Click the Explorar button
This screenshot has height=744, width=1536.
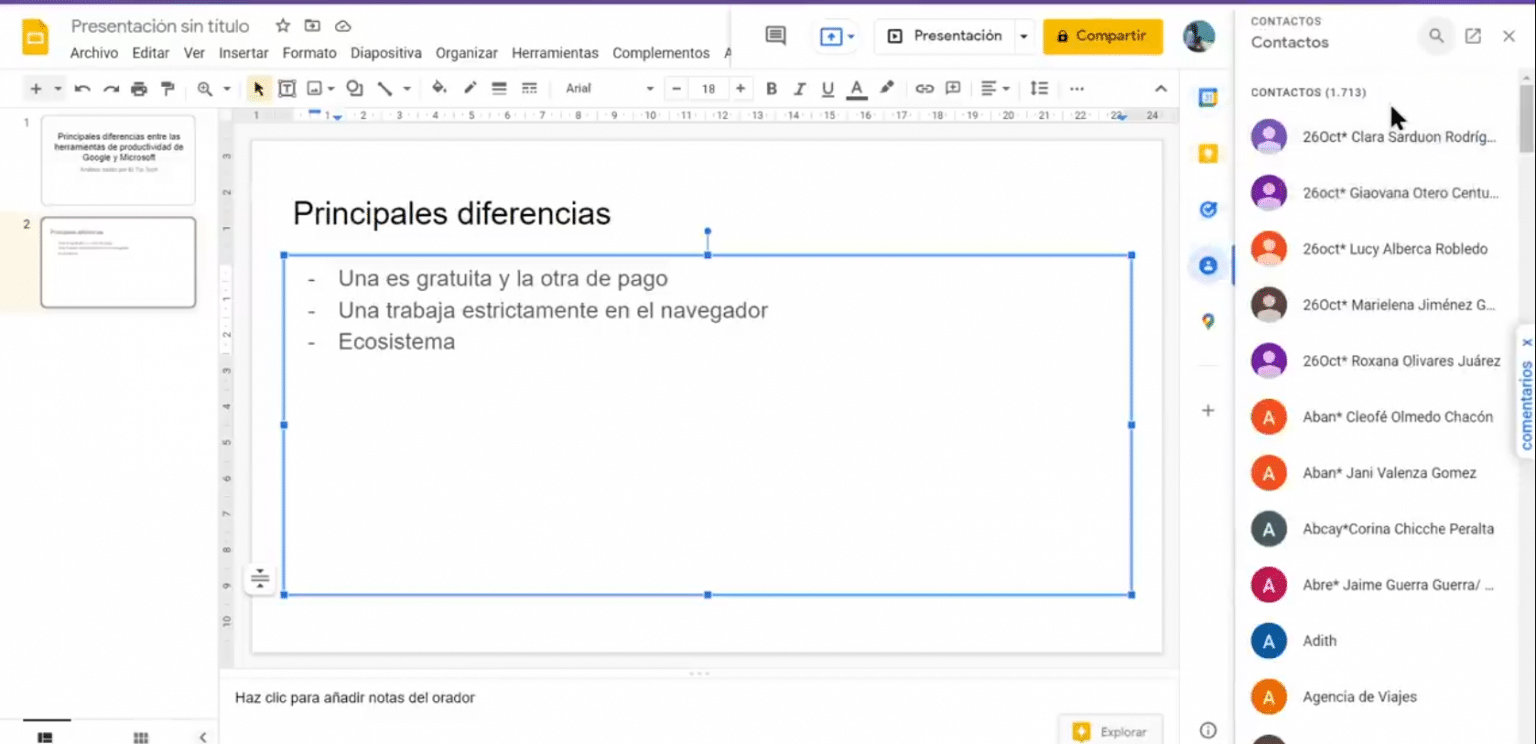click(x=1110, y=730)
